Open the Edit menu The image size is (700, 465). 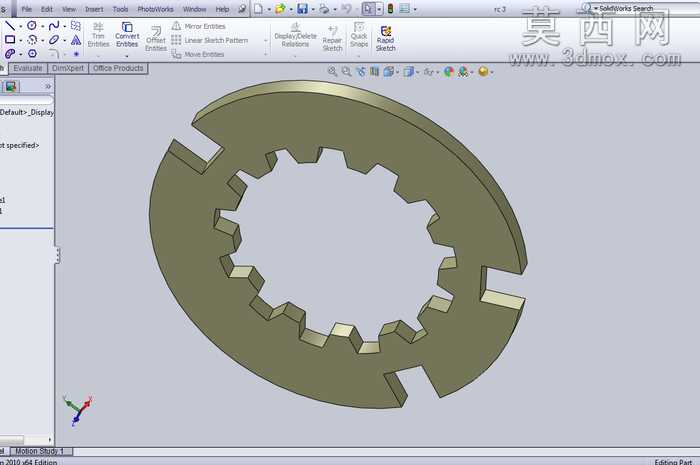coord(46,9)
